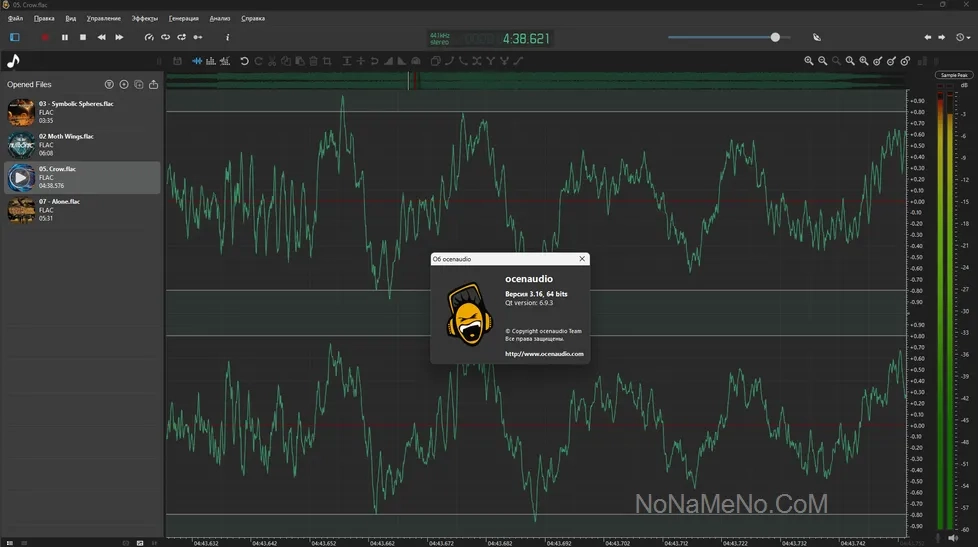The width and height of the screenshot is (978, 547).
Task: Click the http://www.ocenaudio.com link
Action: [x=544, y=353]
